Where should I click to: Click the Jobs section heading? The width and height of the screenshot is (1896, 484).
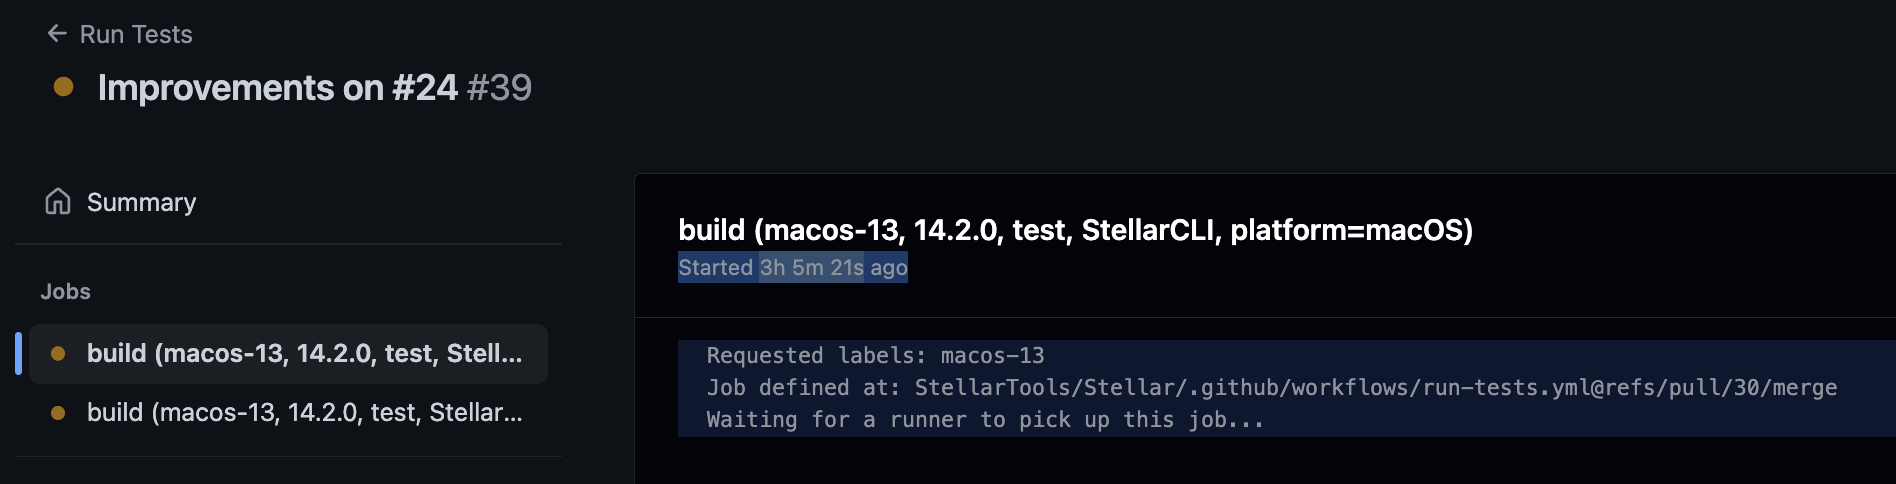(x=65, y=291)
